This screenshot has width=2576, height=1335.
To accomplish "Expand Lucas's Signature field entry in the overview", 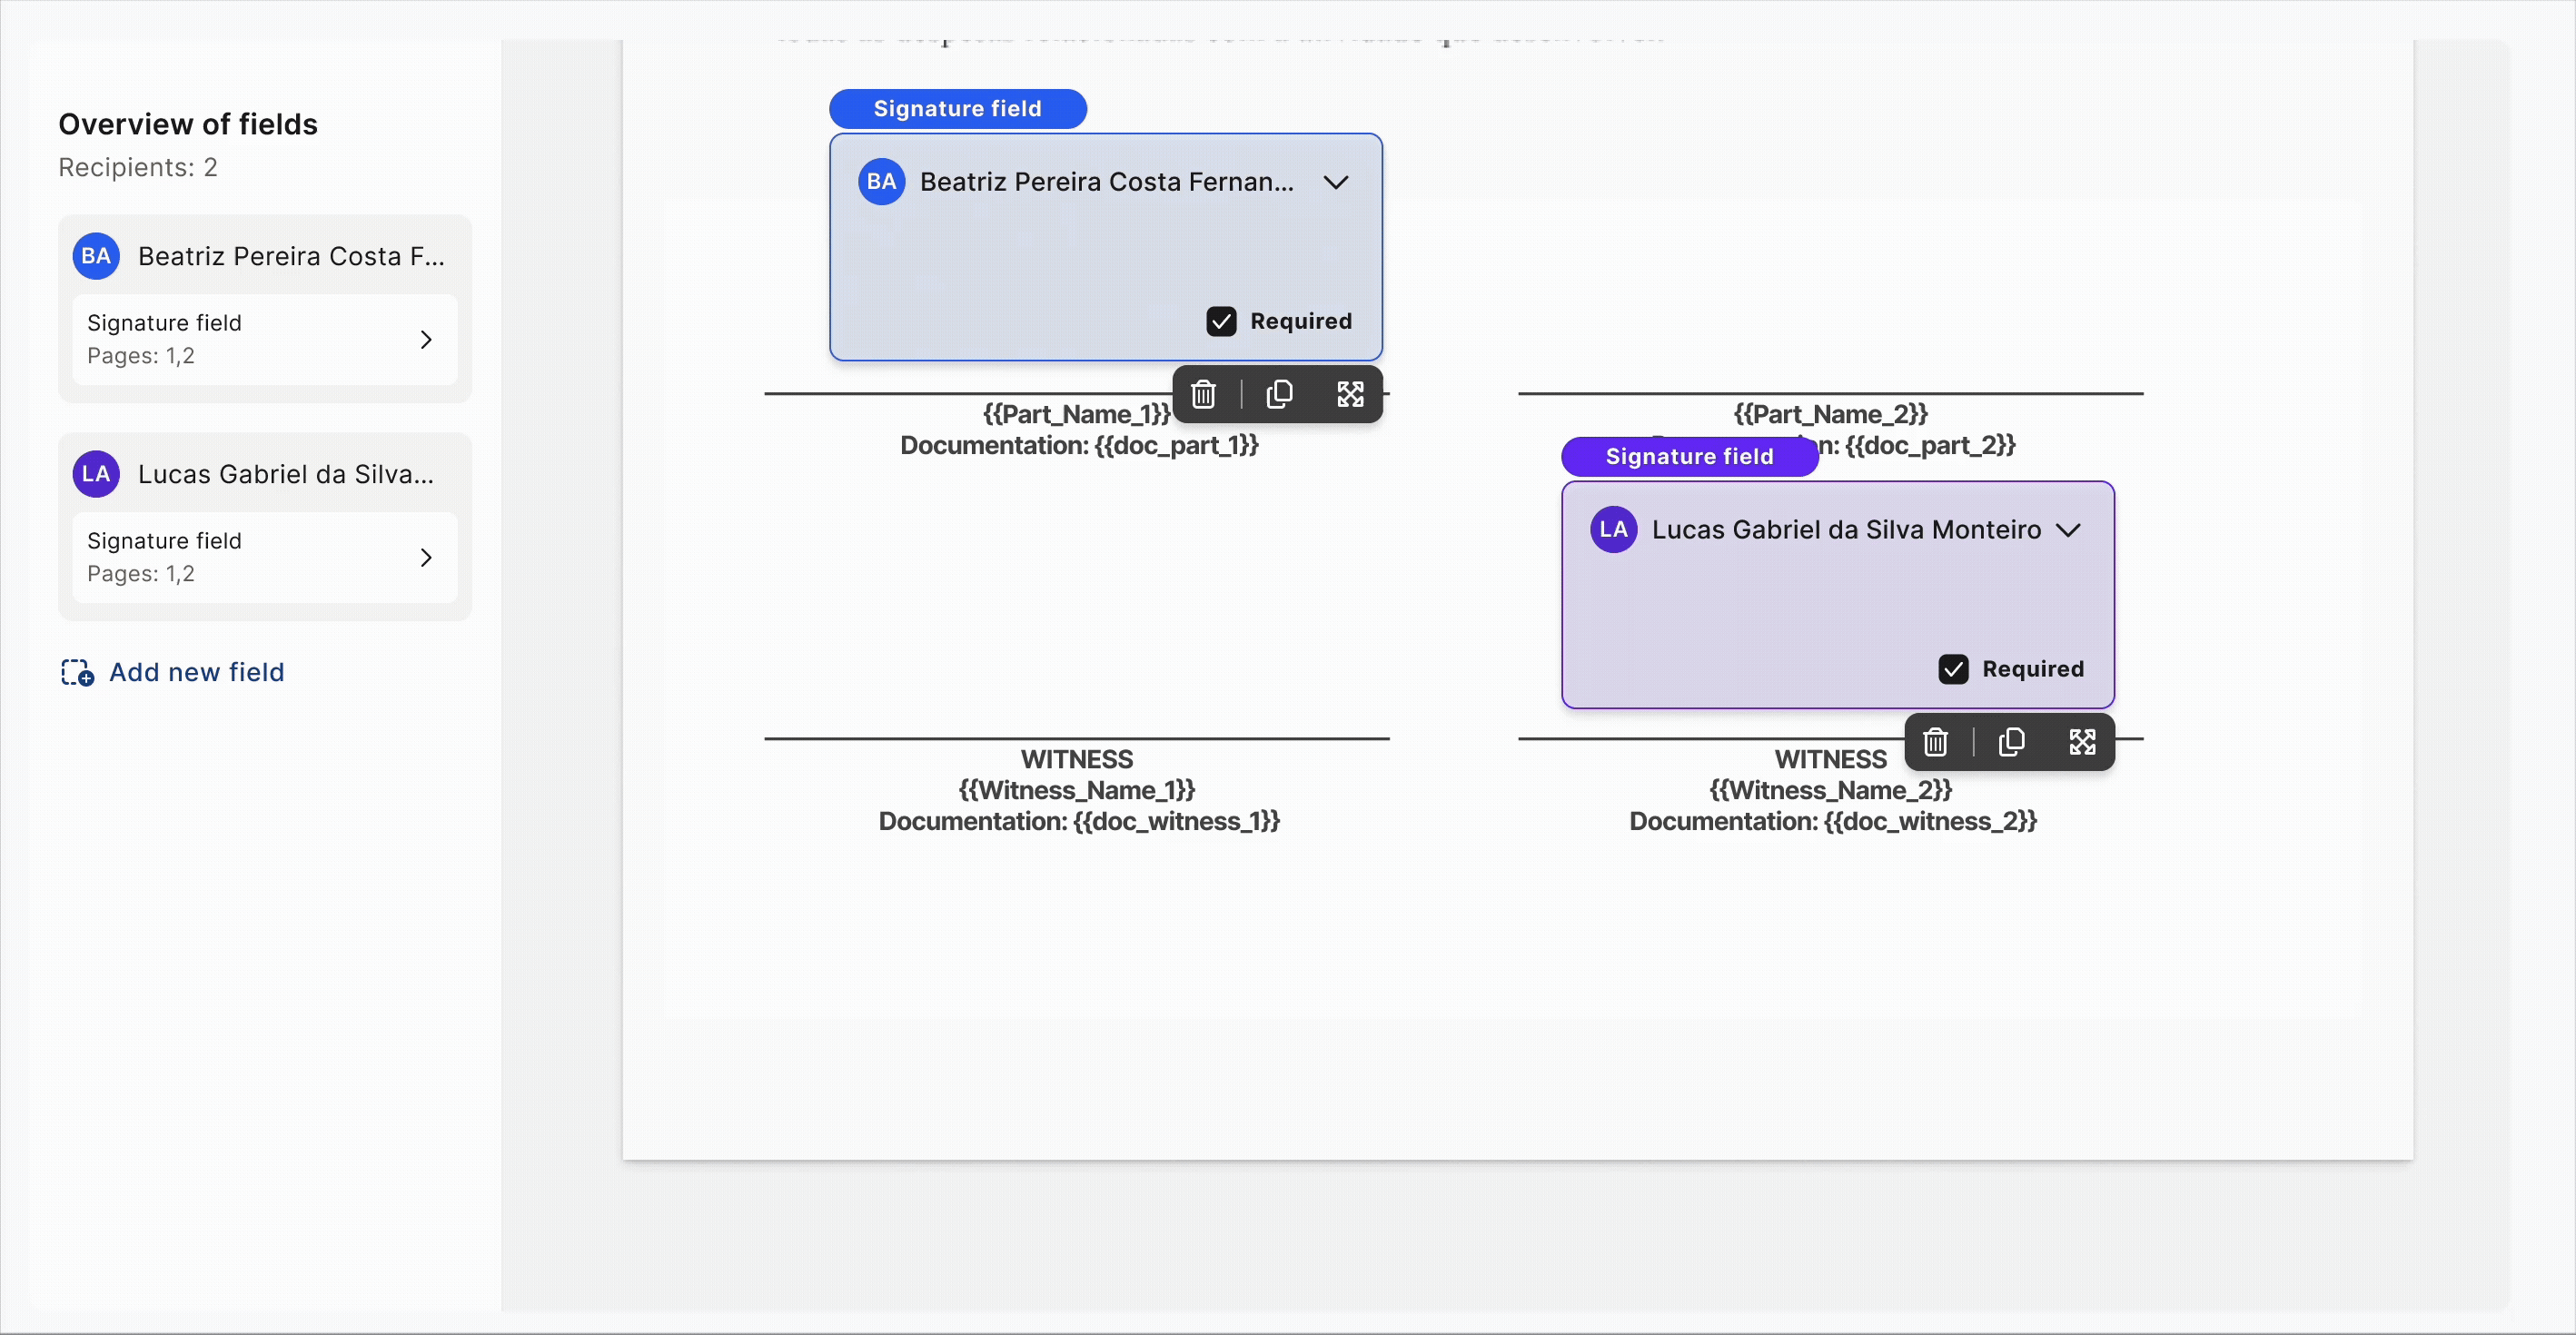I will (x=426, y=558).
